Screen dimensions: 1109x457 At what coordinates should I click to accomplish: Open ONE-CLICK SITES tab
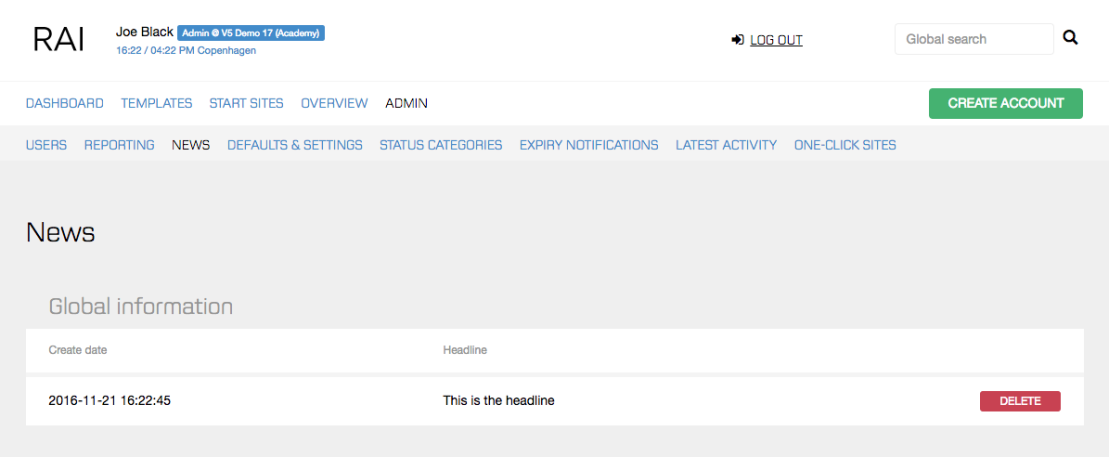pos(844,145)
